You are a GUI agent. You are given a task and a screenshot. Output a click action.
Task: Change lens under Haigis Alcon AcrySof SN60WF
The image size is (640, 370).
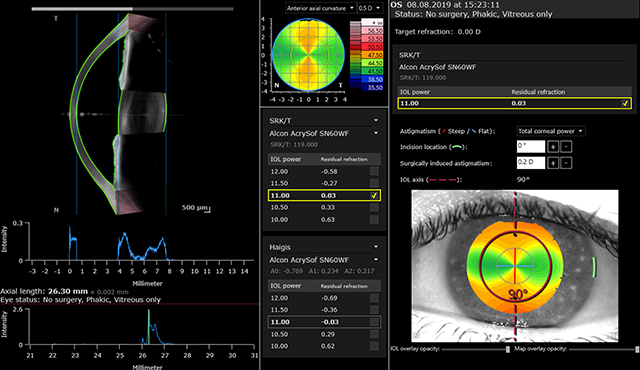(x=376, y=259)
